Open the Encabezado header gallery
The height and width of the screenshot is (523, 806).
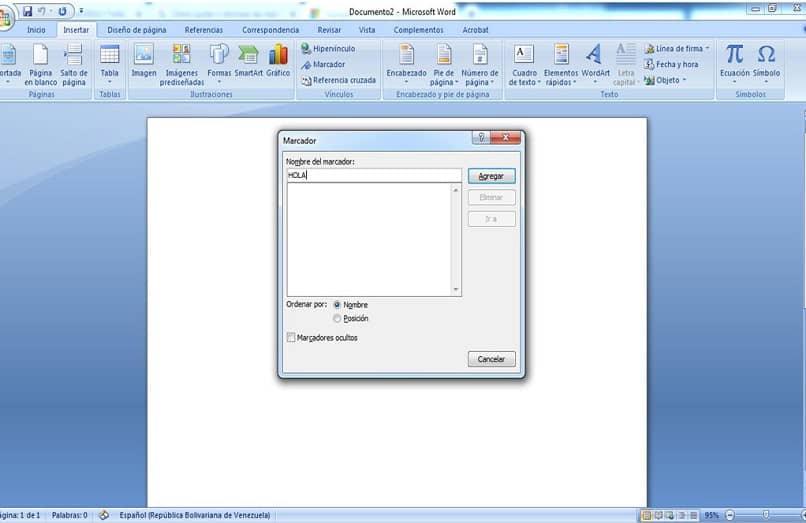pyautogui.click(x=407, y=65)
